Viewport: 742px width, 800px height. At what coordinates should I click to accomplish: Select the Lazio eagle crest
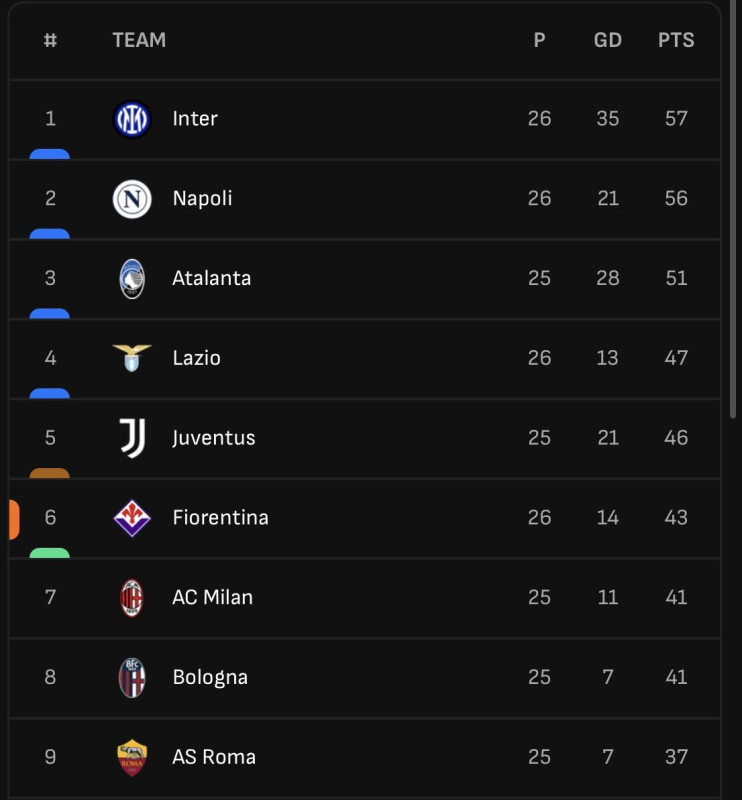[132, 357]
